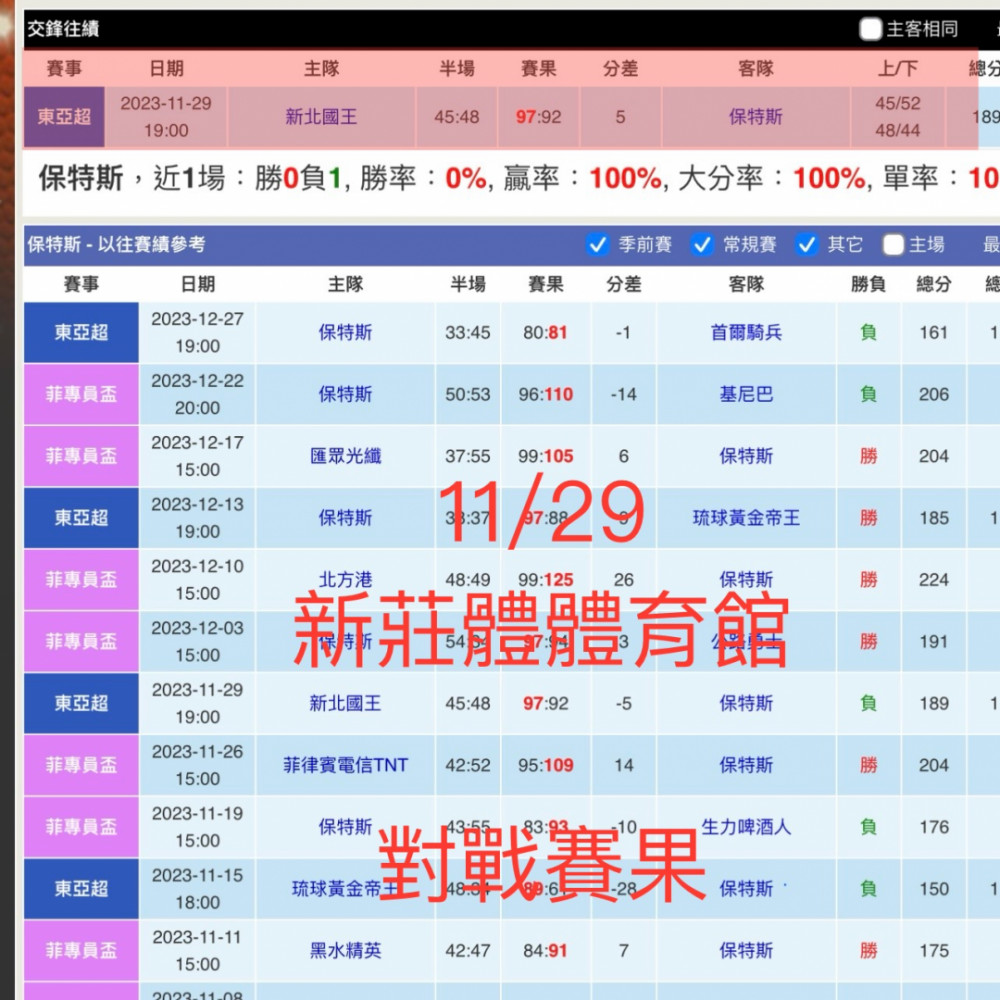Click the 賽事 column header in history table
The height and width of the screenshot is (1000, 1000).
coord(81,284)
